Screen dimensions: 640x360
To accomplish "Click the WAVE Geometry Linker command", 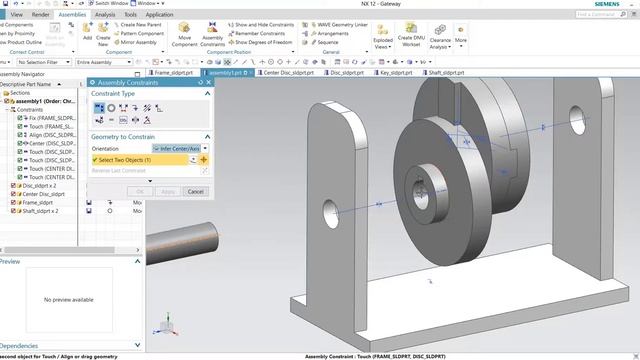I will coord(339,25).
